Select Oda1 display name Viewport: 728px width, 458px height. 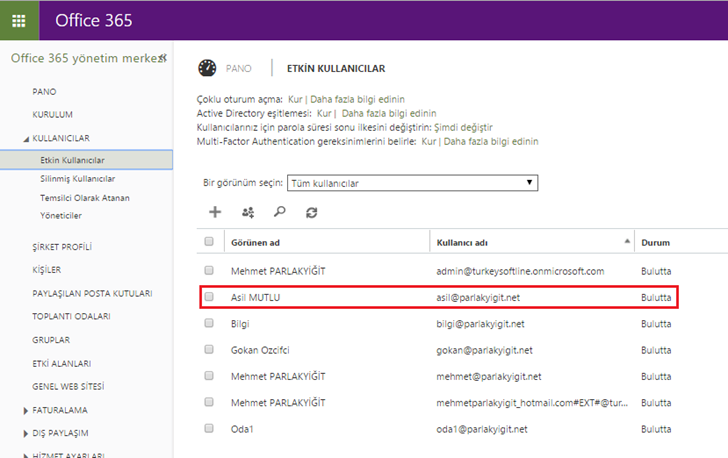click(242, 429)
